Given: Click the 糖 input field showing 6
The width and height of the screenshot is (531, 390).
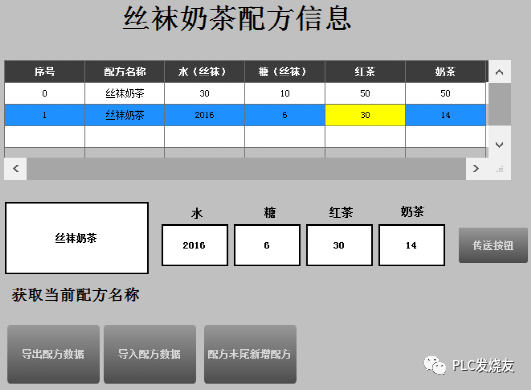Looking at the screenshot, I should (267, 245).
